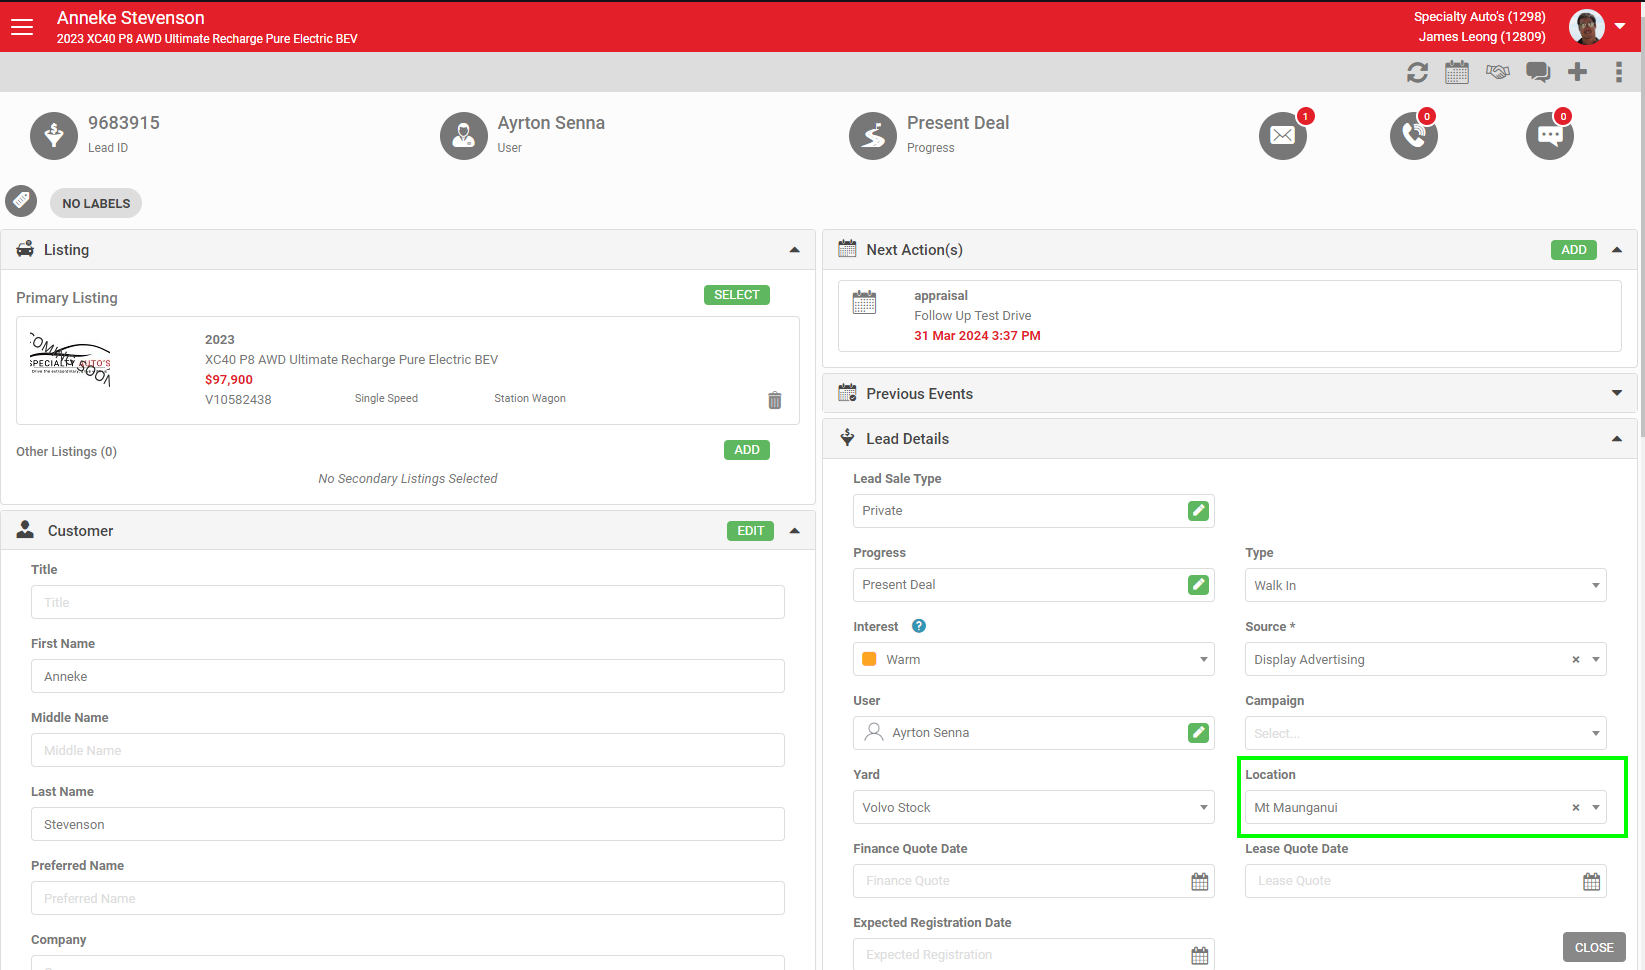Open the Expected Registration Date calendar picker
Screen dimensions: 1645x970
click(1200, 956)
